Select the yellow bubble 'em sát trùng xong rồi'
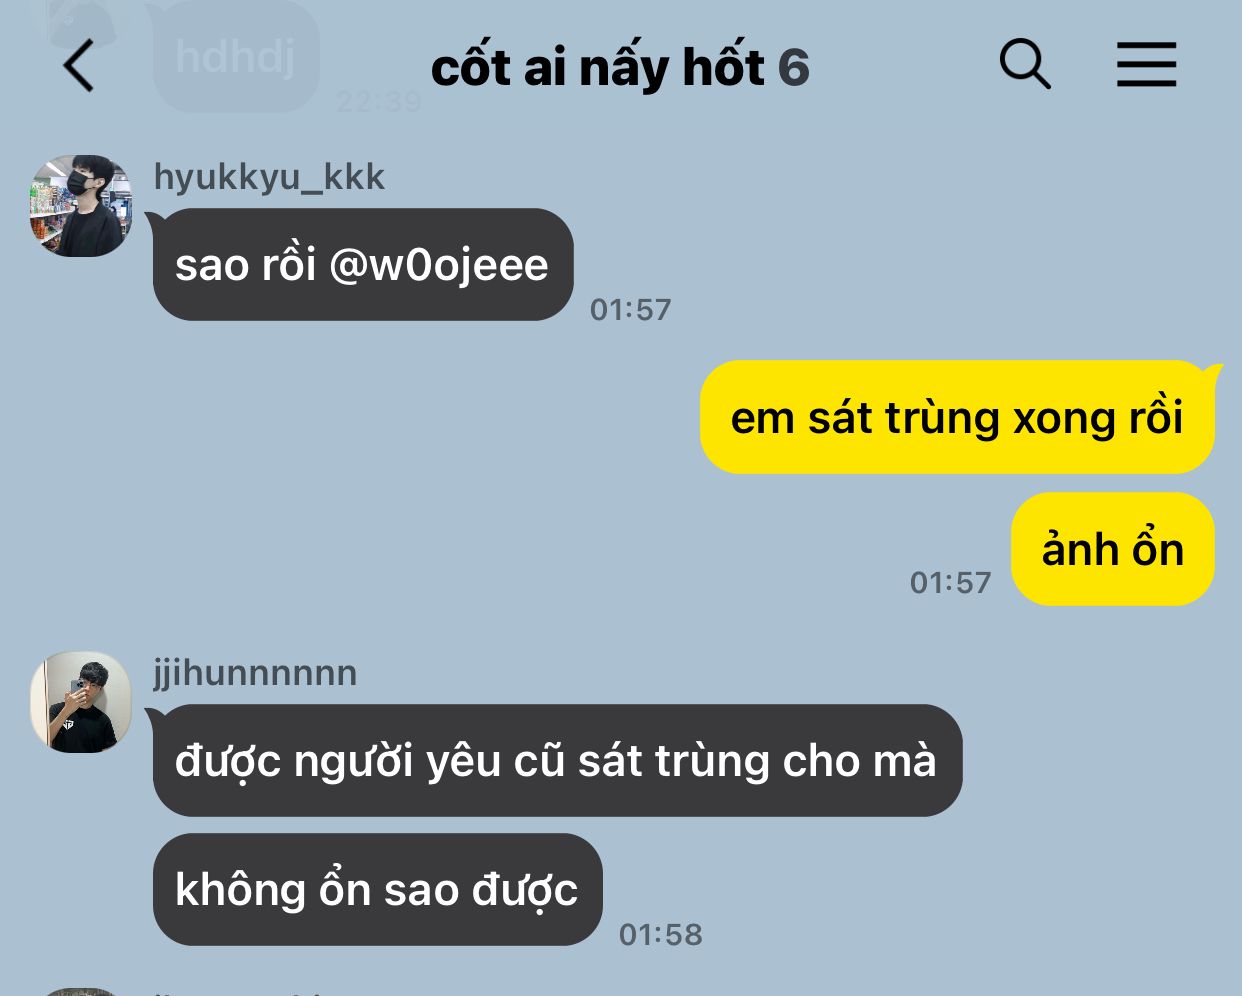1242x996 pixels. (957, 417)
